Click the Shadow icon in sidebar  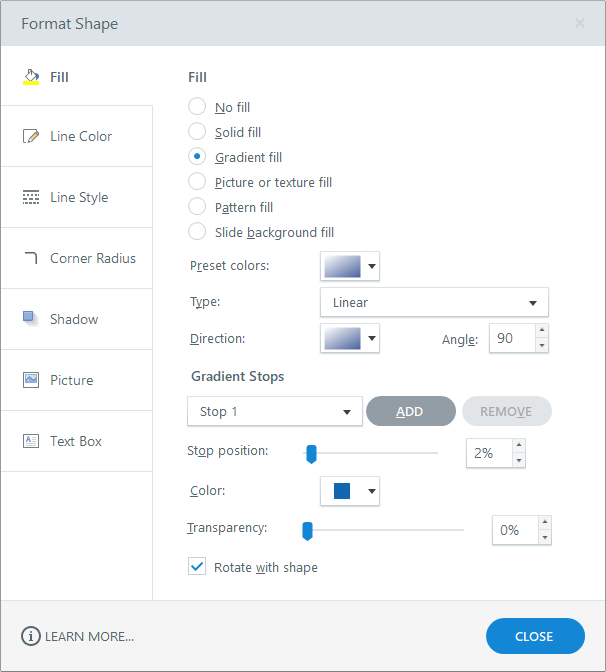(31, 319)
